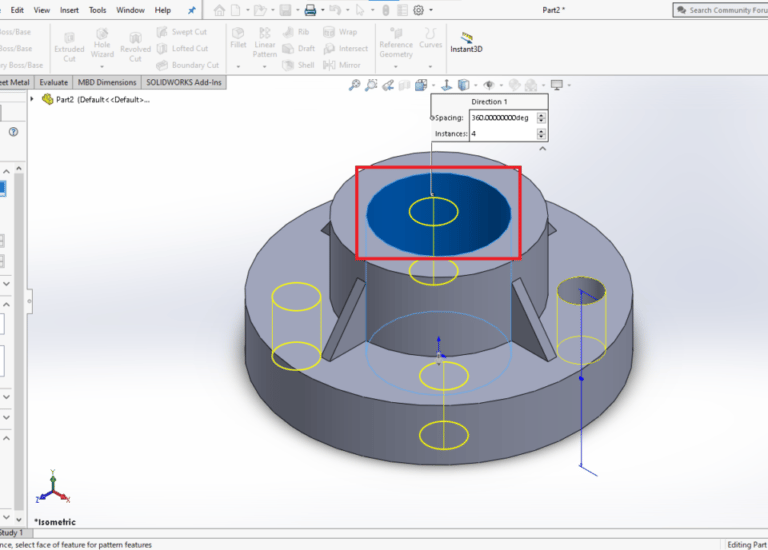Select the Shell feature tool
This screenshot has width=768, height=550.
click(x=298, y=65)
